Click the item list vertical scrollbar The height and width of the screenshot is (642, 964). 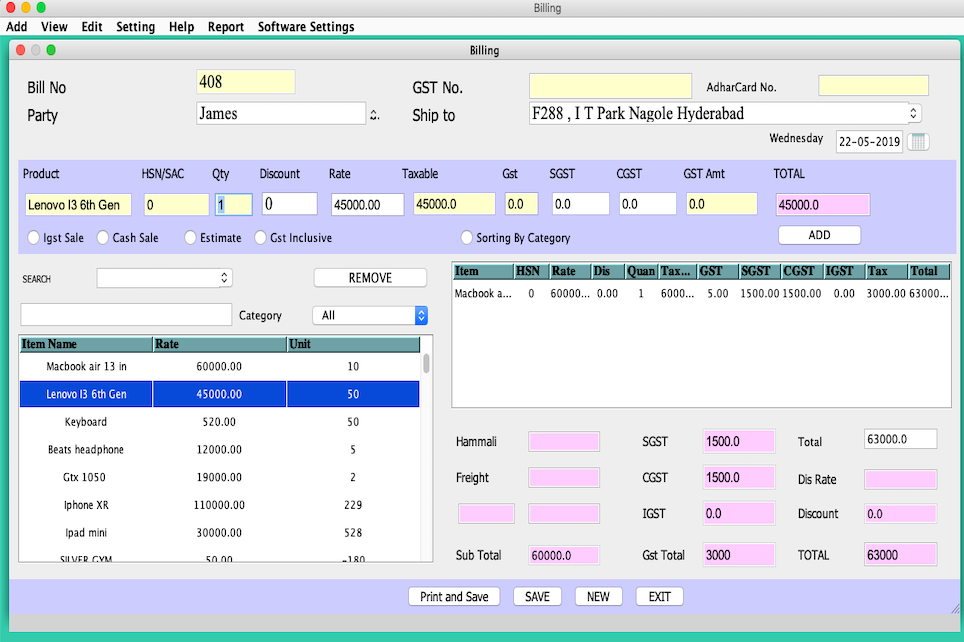(427, 364)
